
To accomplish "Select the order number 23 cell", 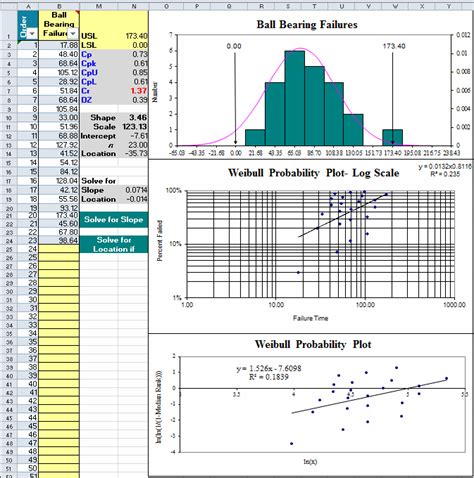I will point(28,240).
